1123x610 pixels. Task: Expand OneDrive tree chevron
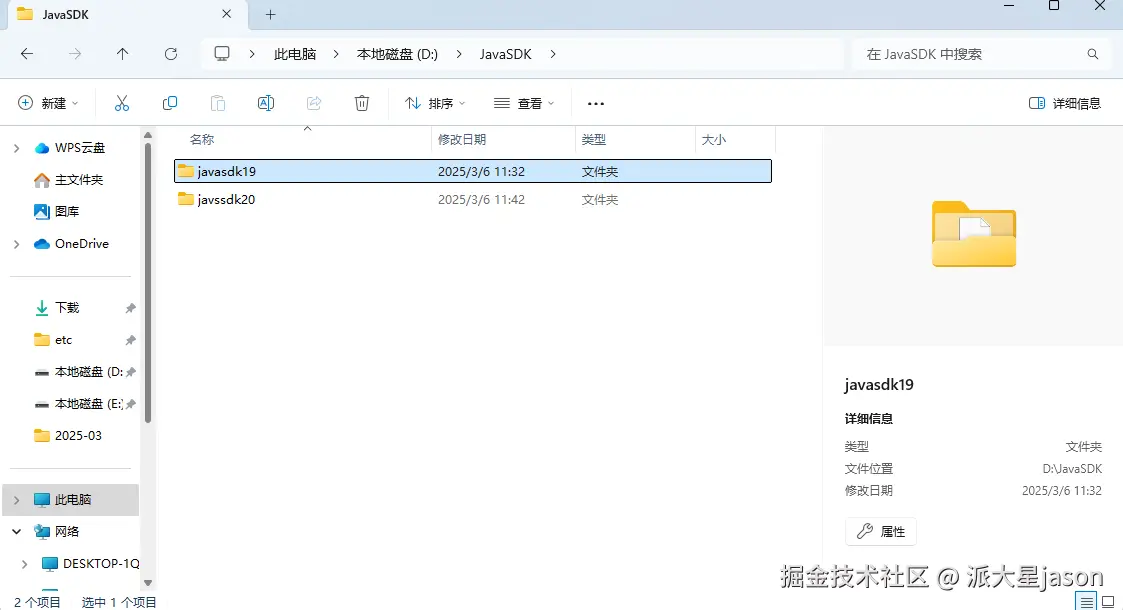[16, 244]
